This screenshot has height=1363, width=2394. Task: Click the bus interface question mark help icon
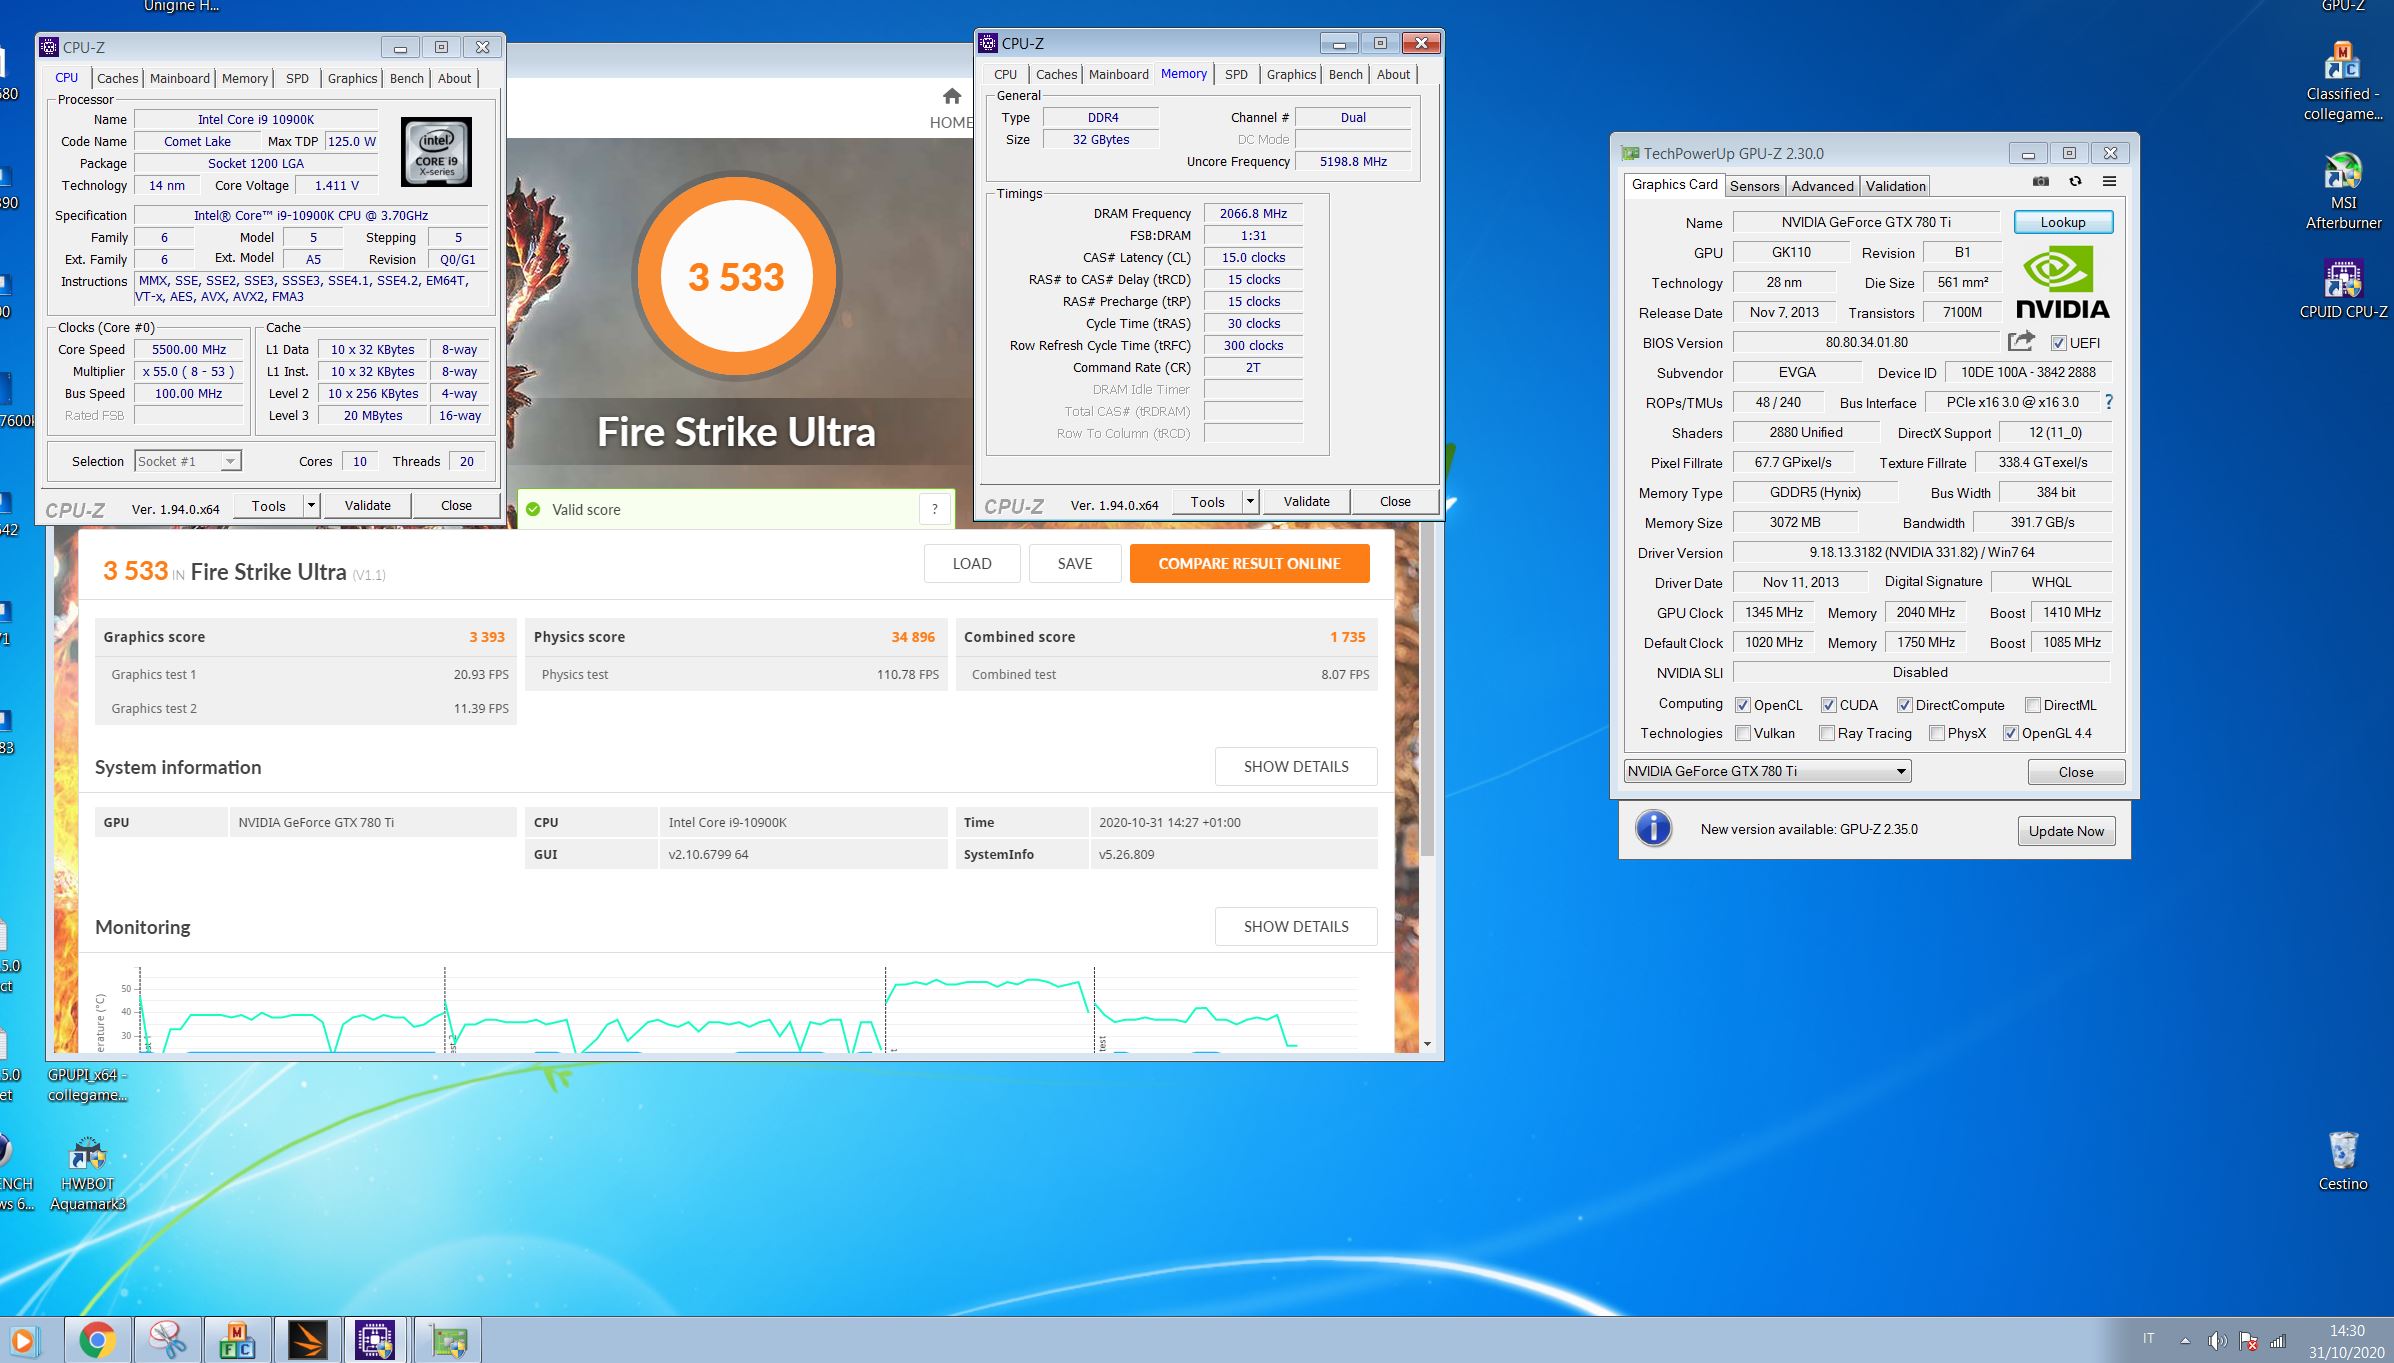coord(2109,402)
